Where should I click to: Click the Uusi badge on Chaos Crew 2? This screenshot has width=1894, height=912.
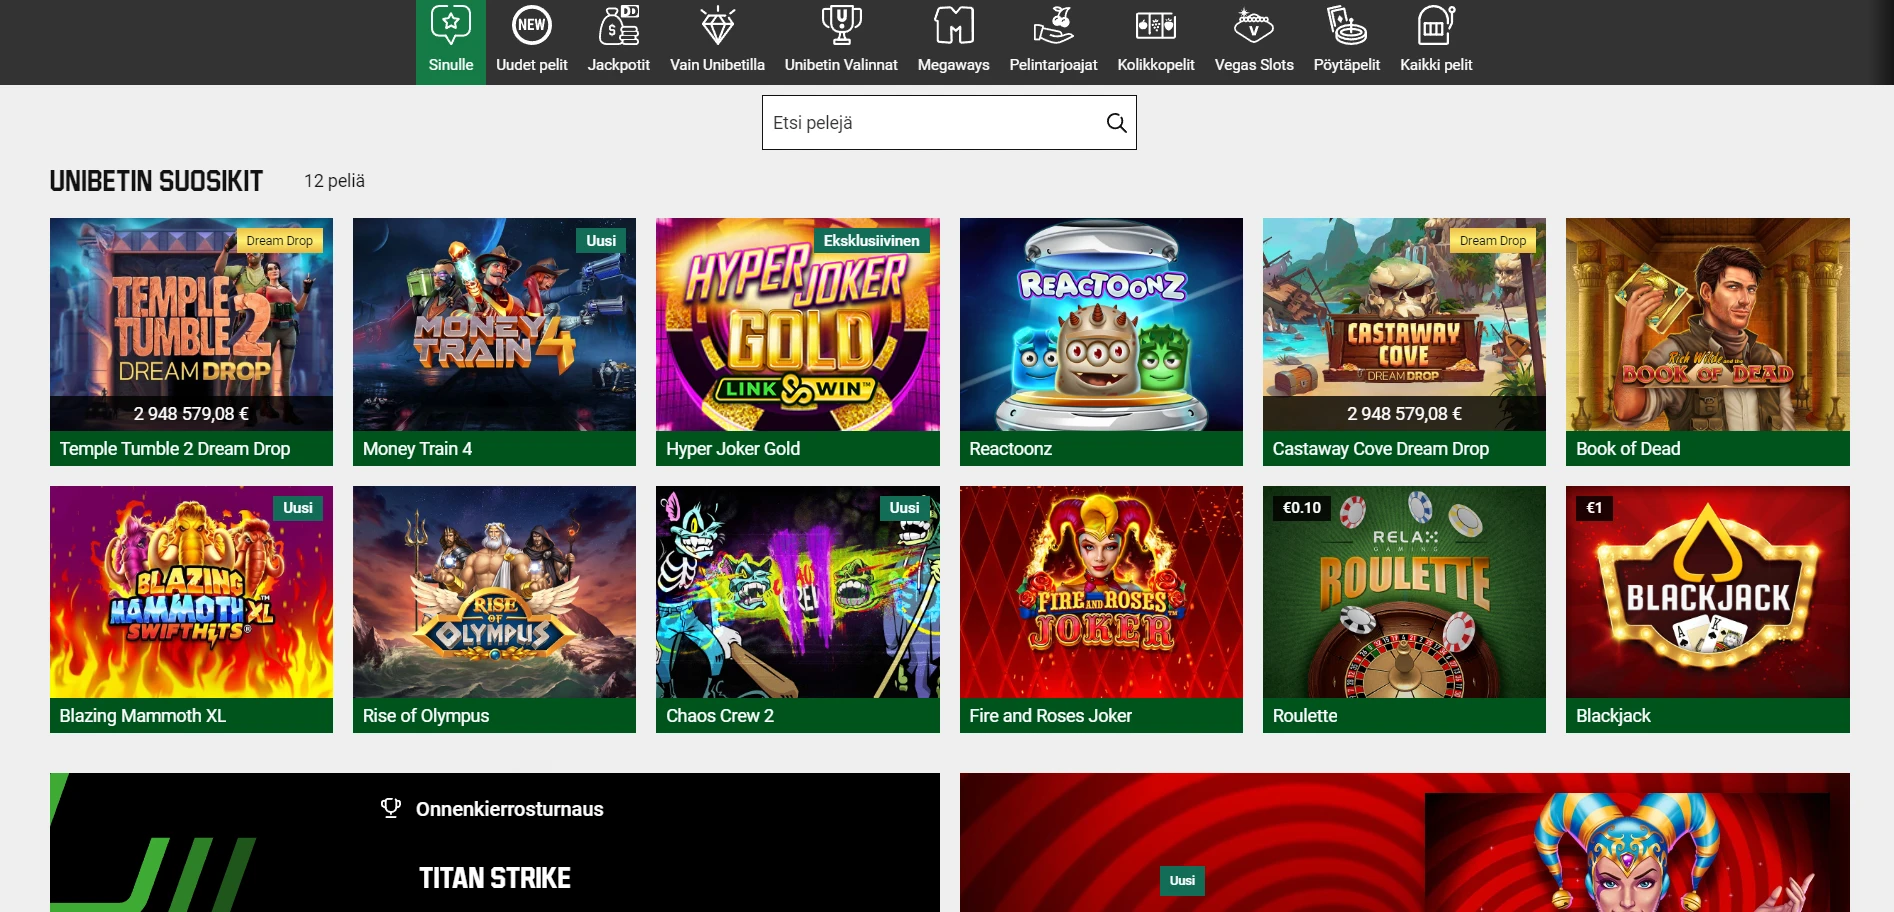coord(904,508)
